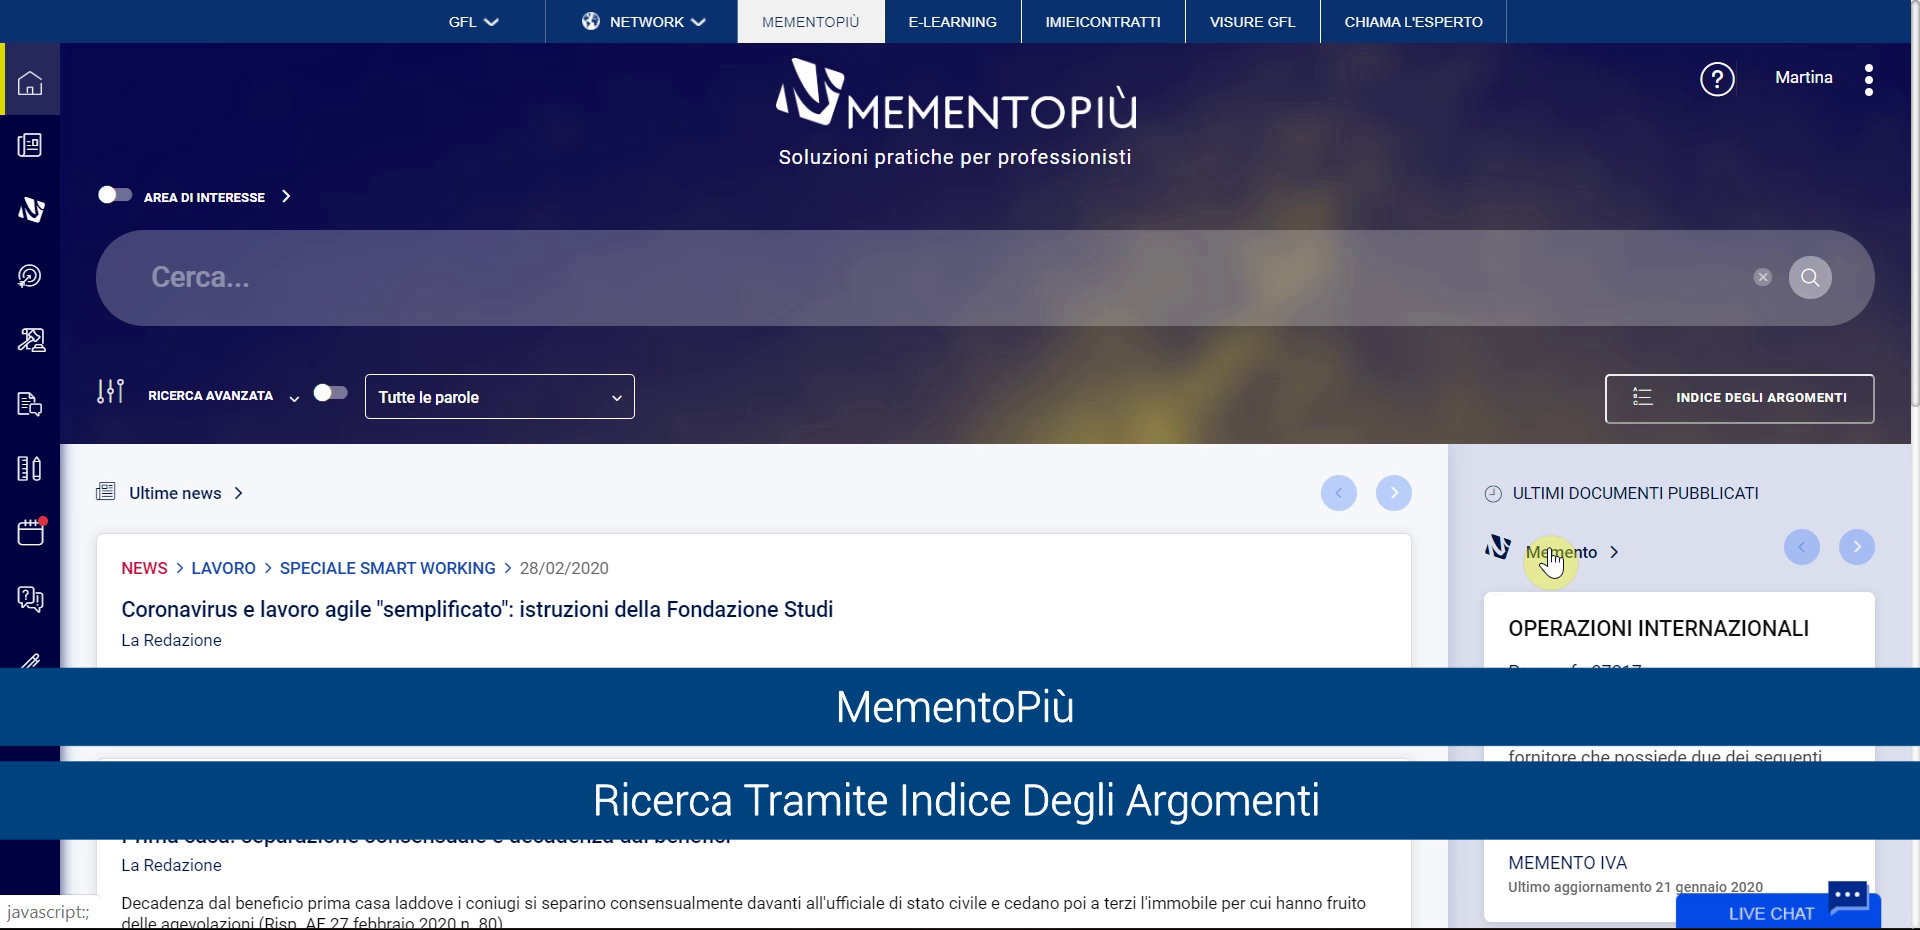Select the E-LEARNING tab
1920x930 pixels.
(x=953, y=21)
